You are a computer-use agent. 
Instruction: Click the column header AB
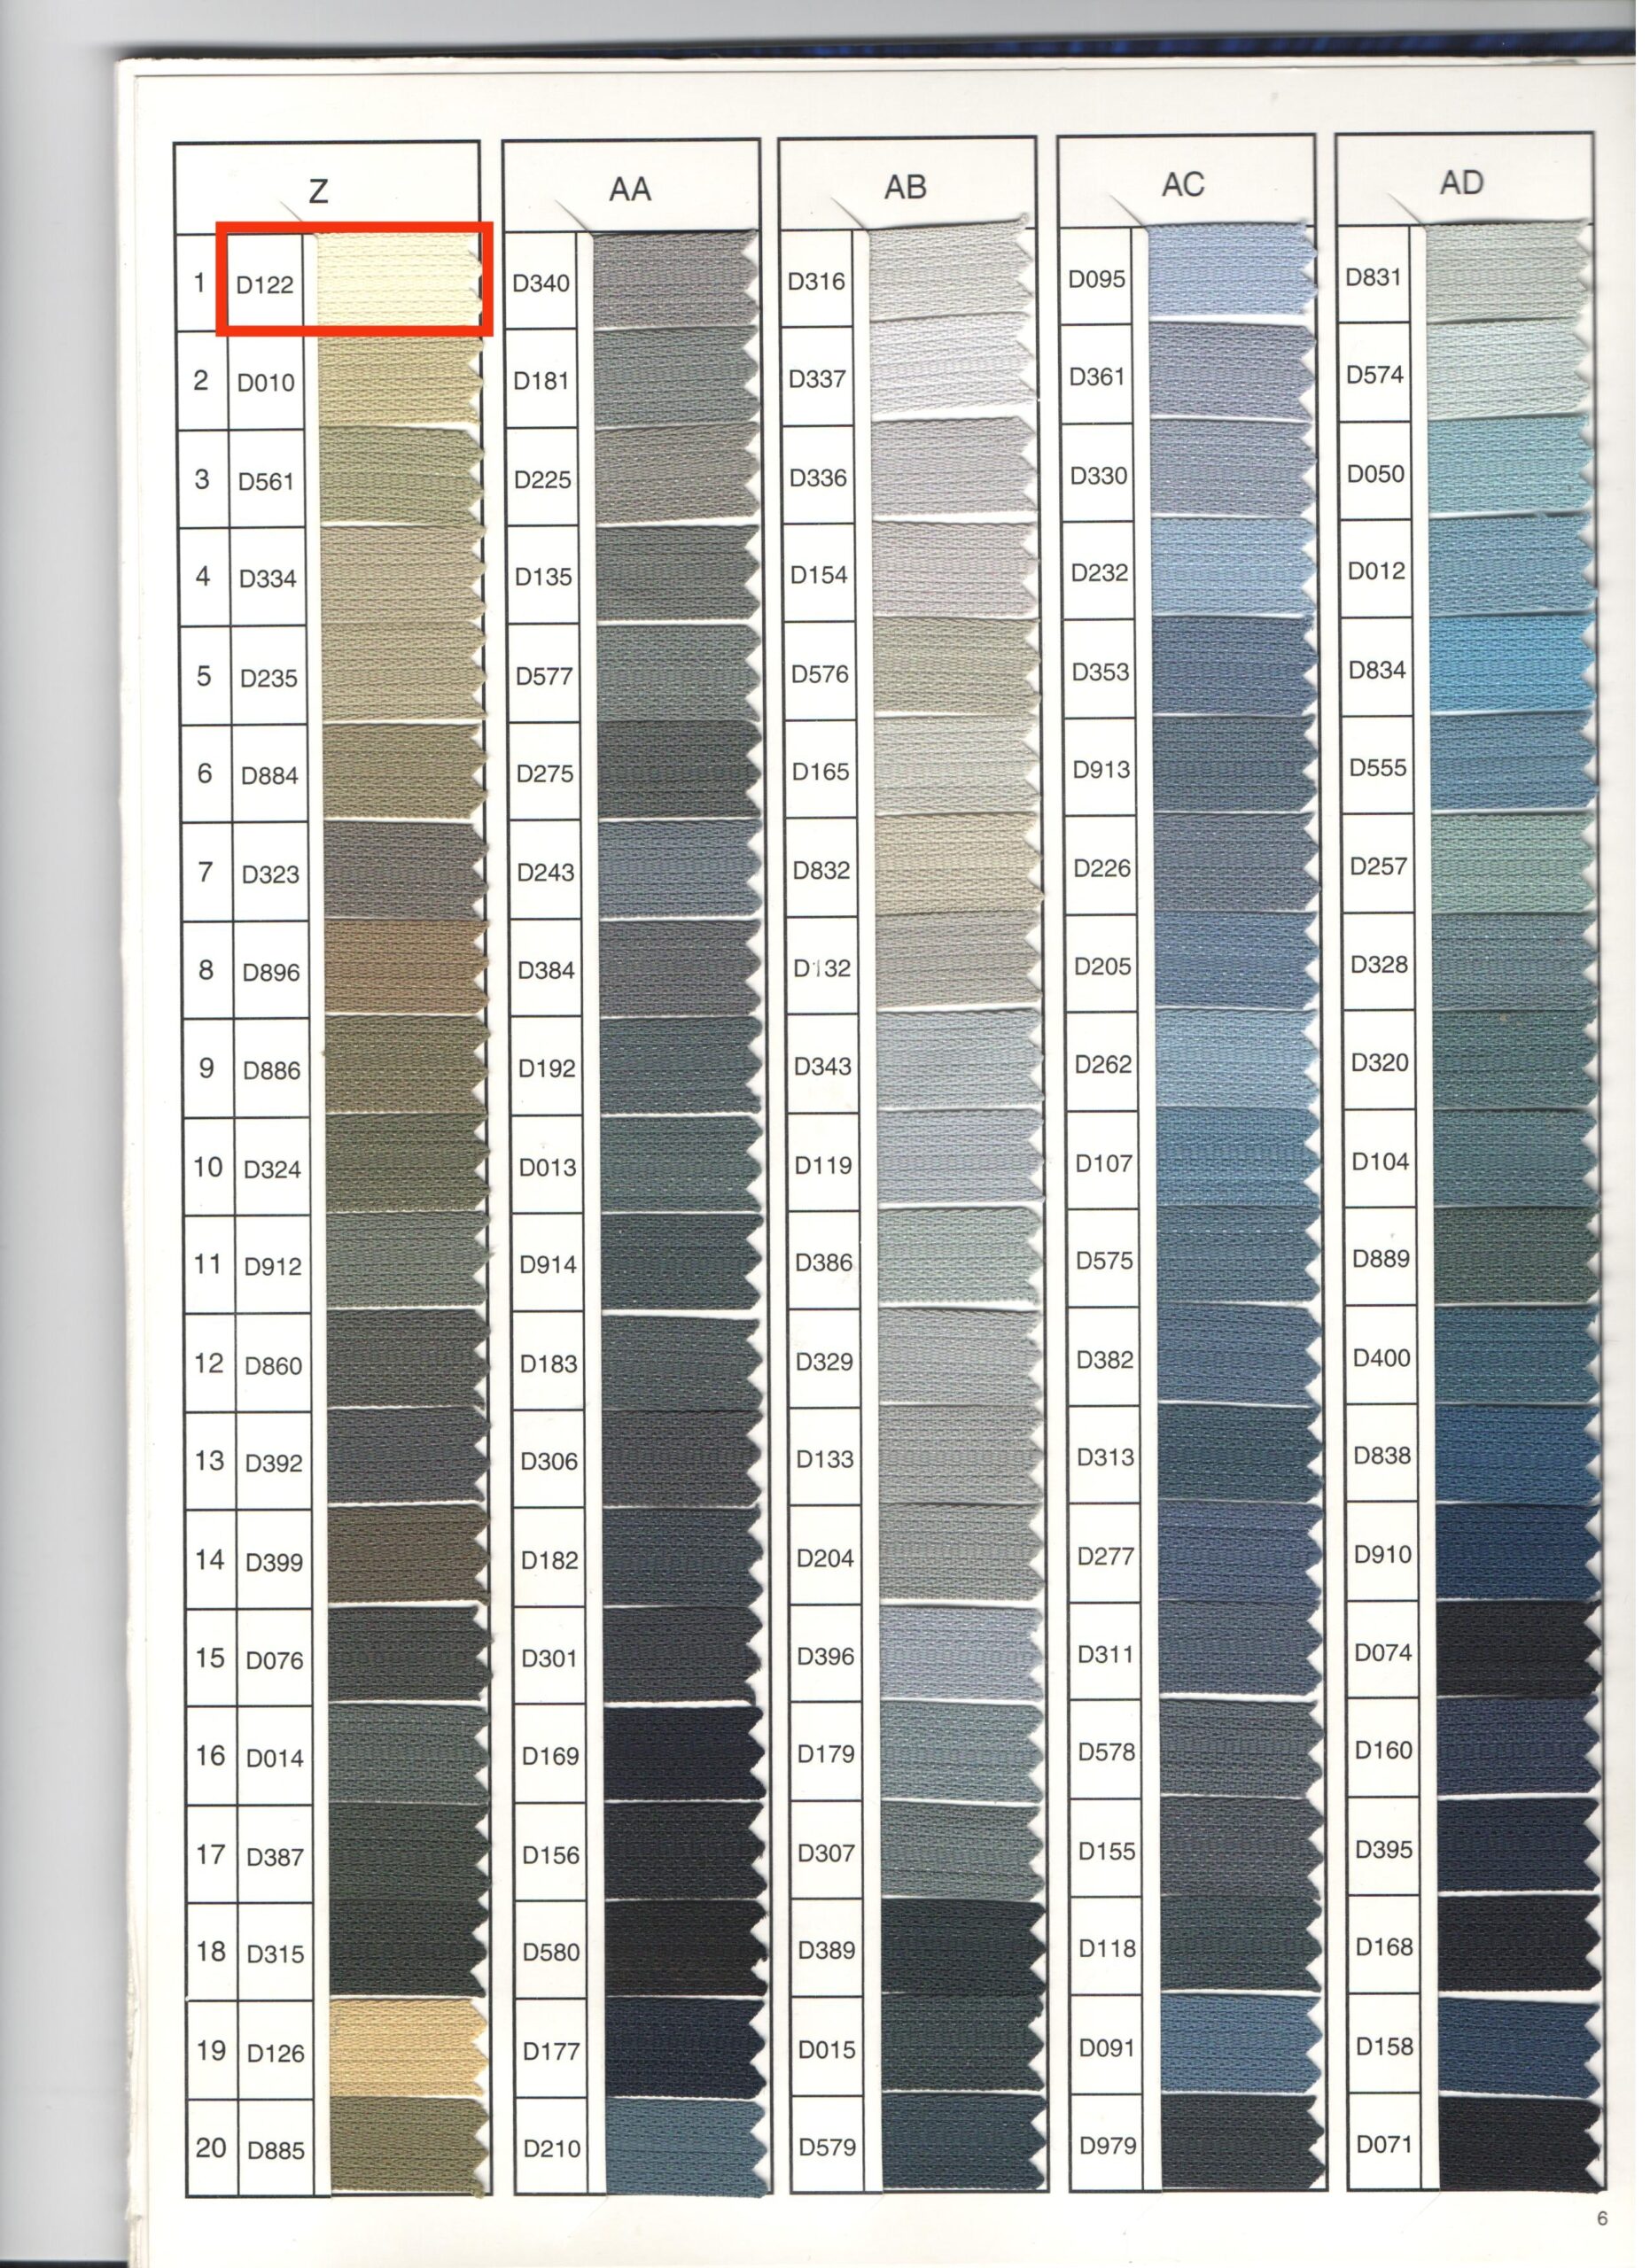coord(905,187)
